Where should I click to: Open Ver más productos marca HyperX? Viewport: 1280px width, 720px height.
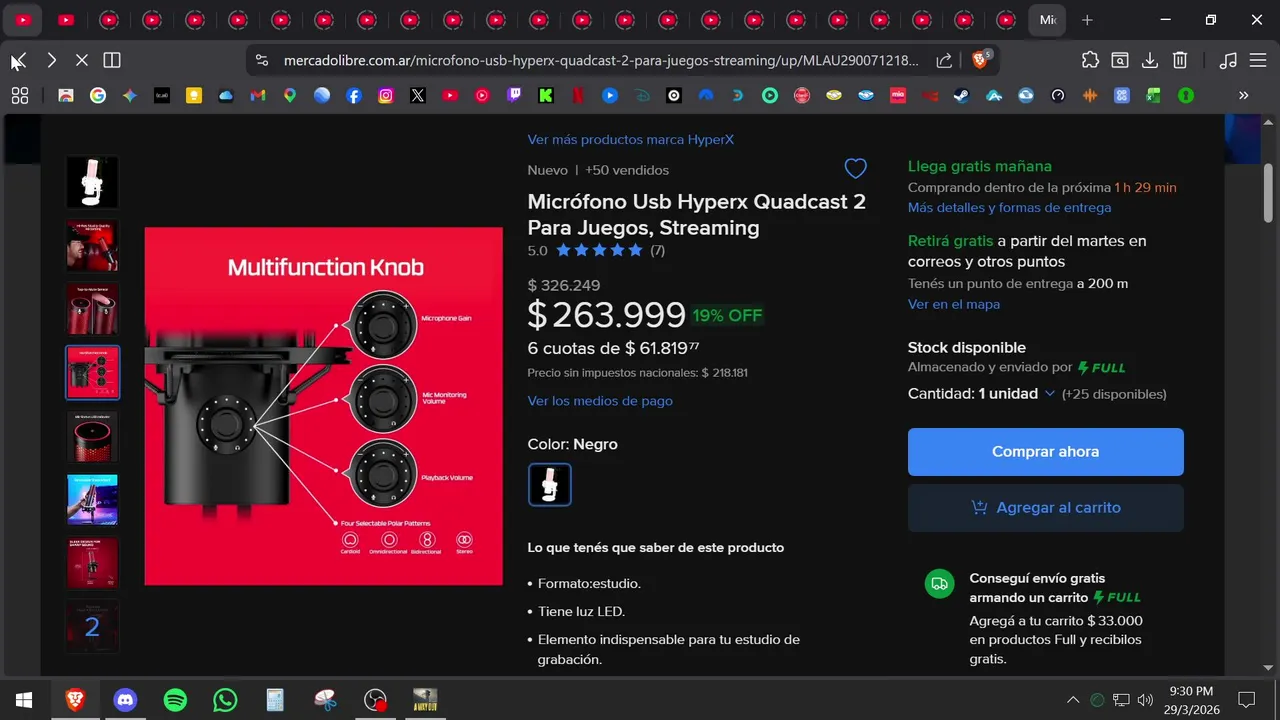(x=631, y=140)
